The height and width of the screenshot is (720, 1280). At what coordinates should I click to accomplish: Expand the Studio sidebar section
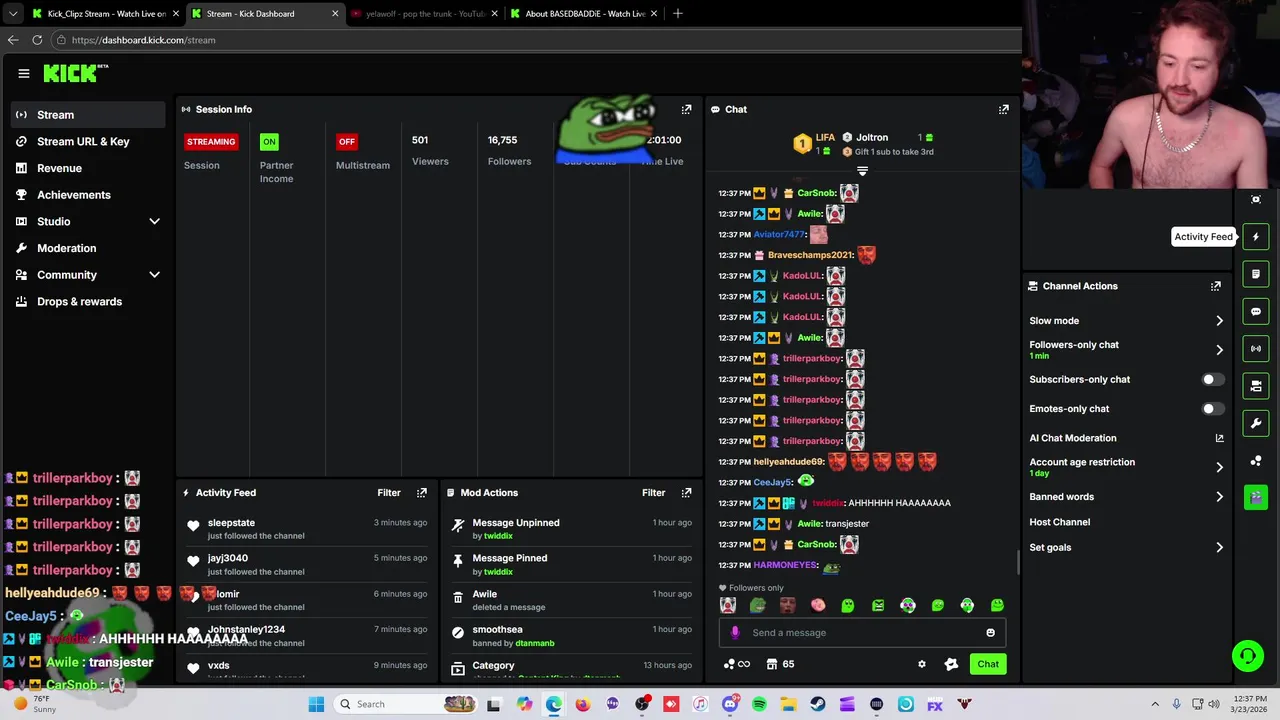[155, 221]
